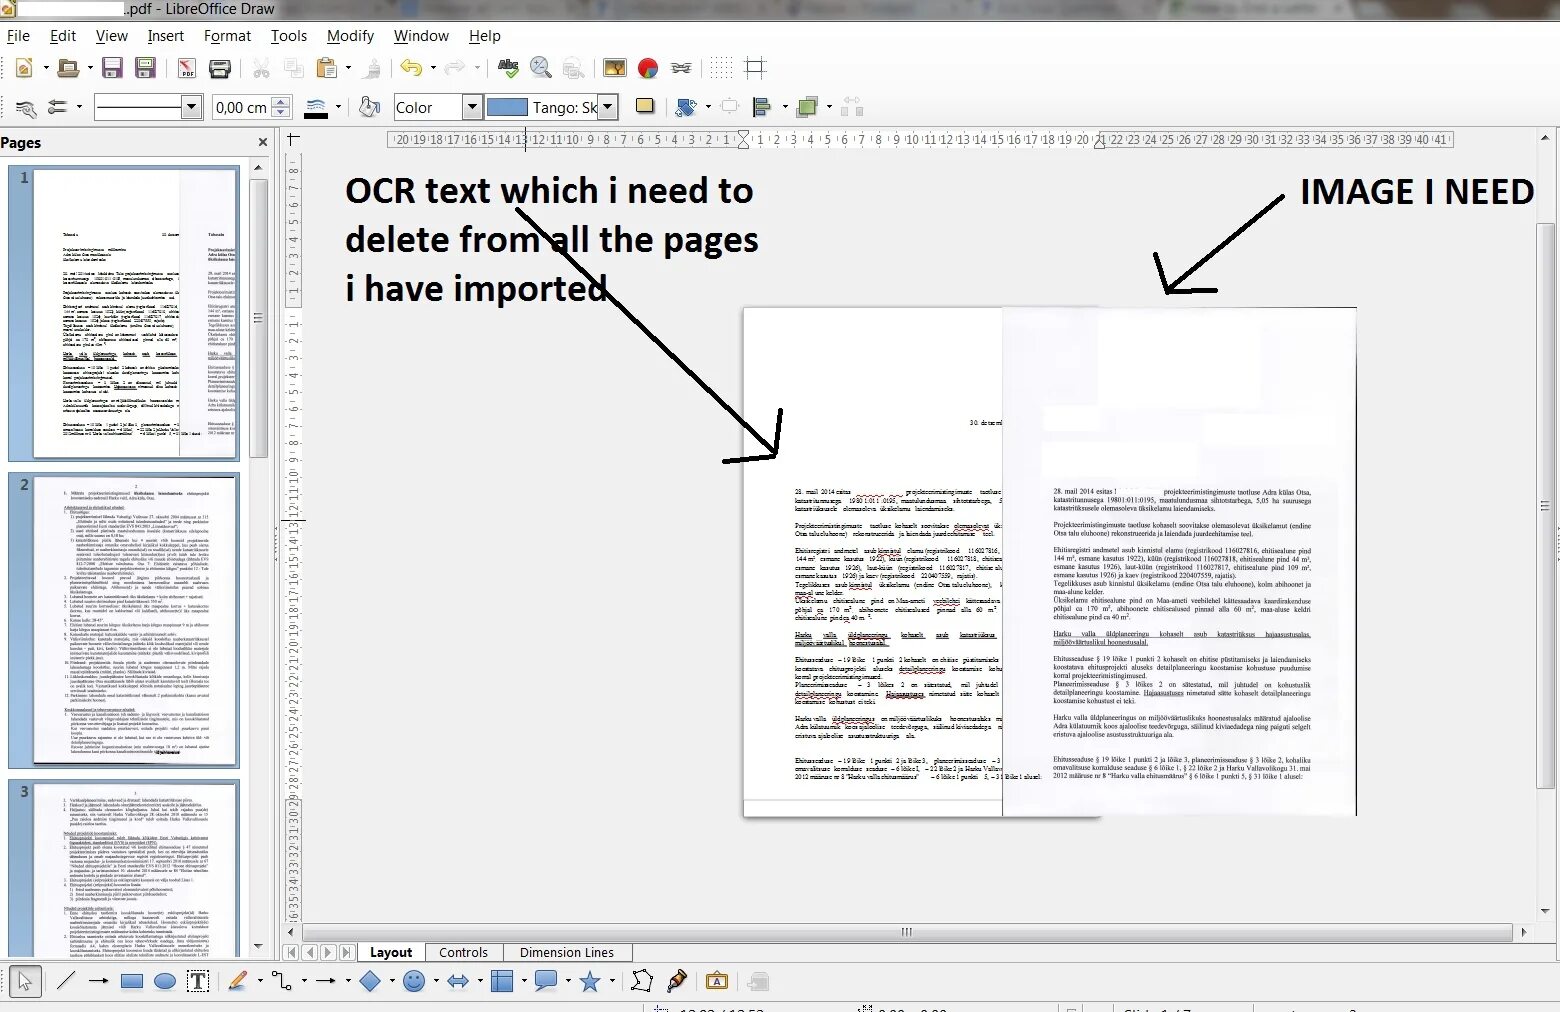Select the Callouts tool
The width and height of the screenshot is (1560, 1012).
coord(546,981)
